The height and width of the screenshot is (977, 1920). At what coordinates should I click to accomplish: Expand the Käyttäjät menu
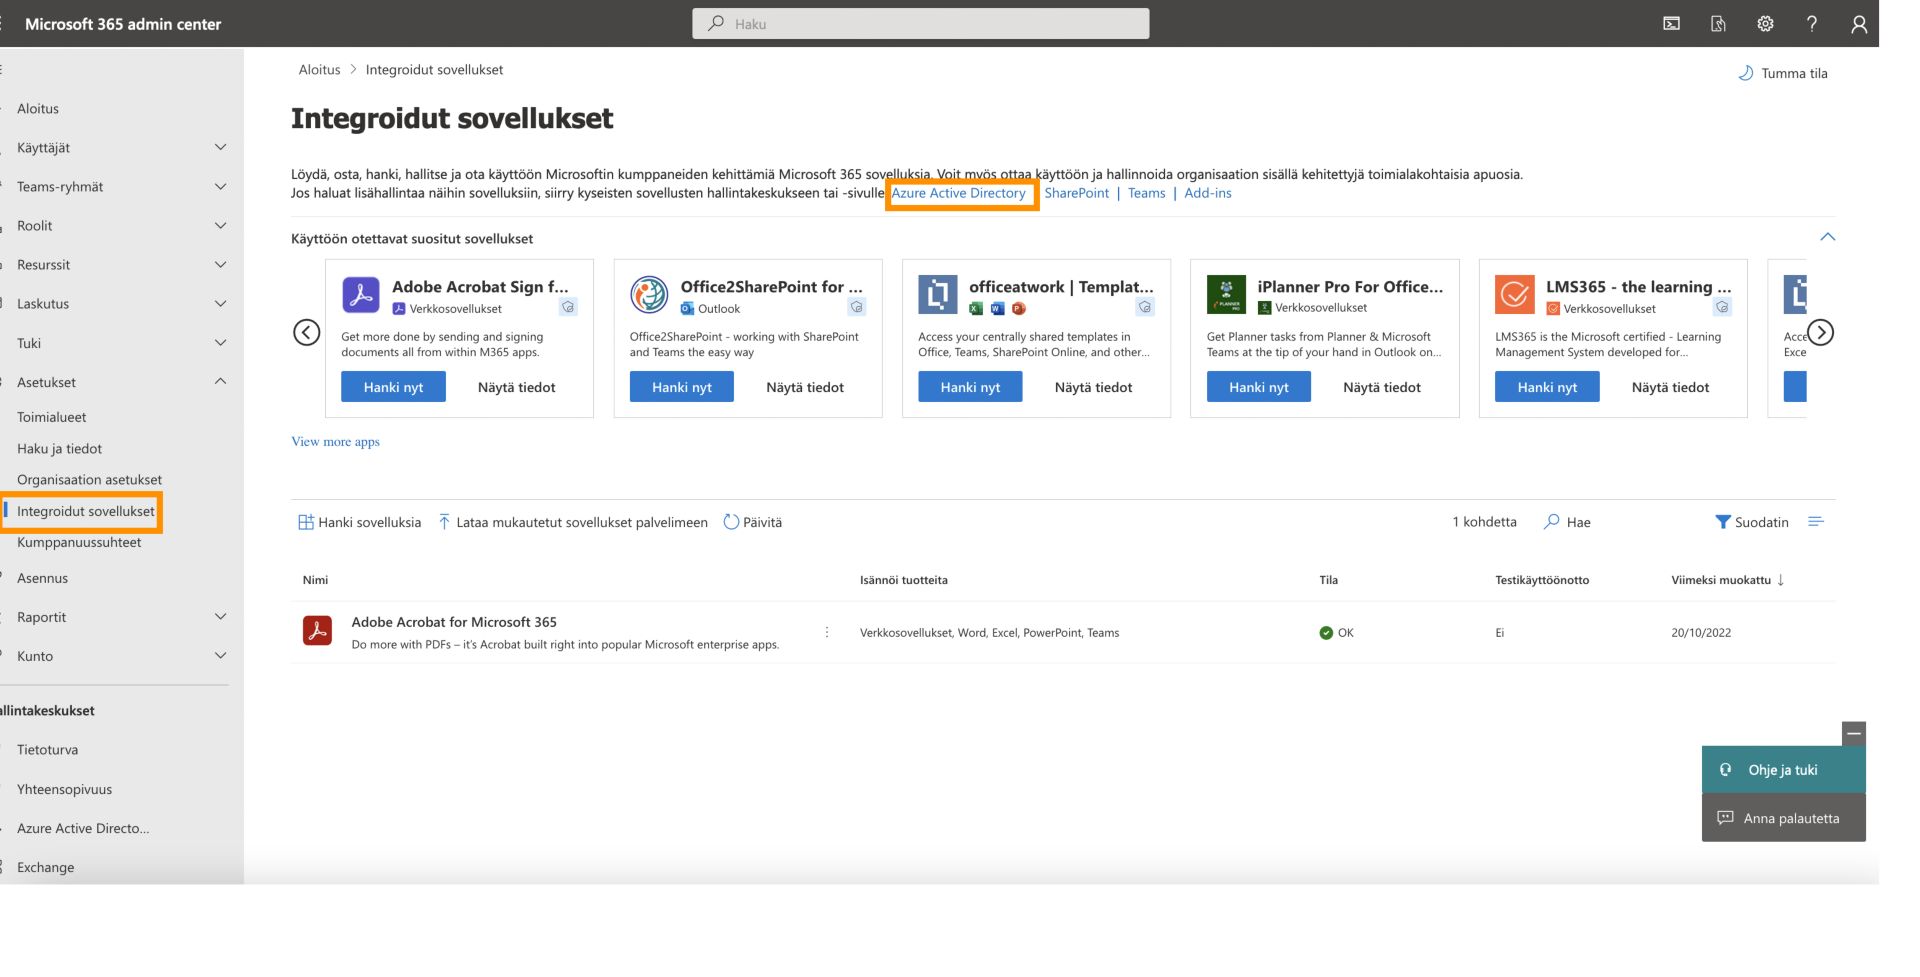point(221,147)
